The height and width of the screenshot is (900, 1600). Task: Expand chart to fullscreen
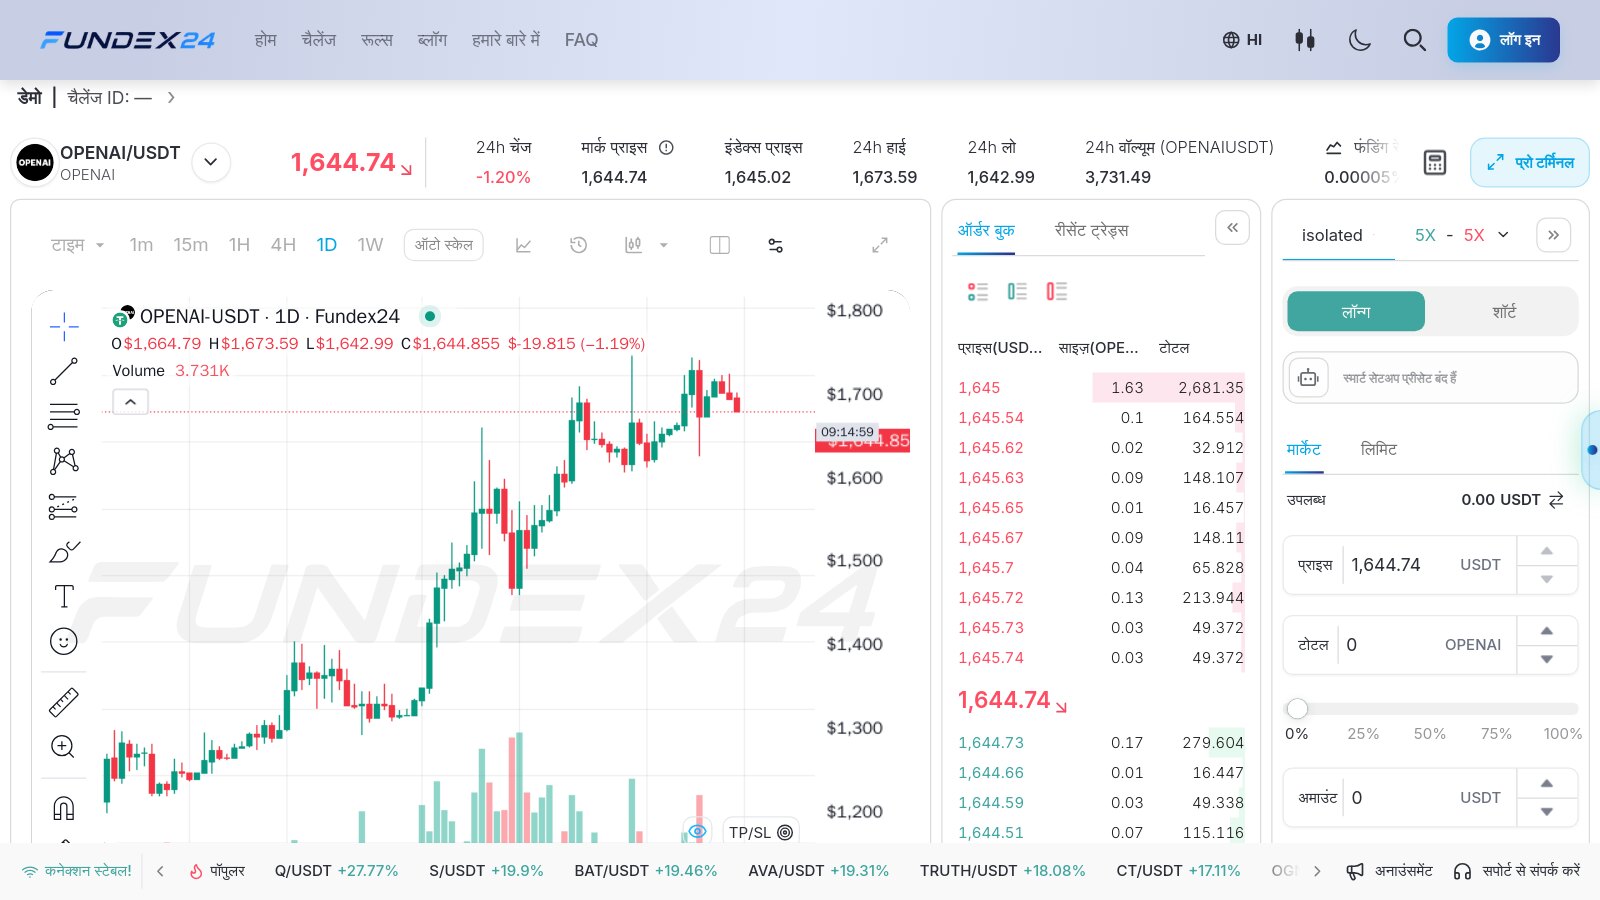(880, 245)
